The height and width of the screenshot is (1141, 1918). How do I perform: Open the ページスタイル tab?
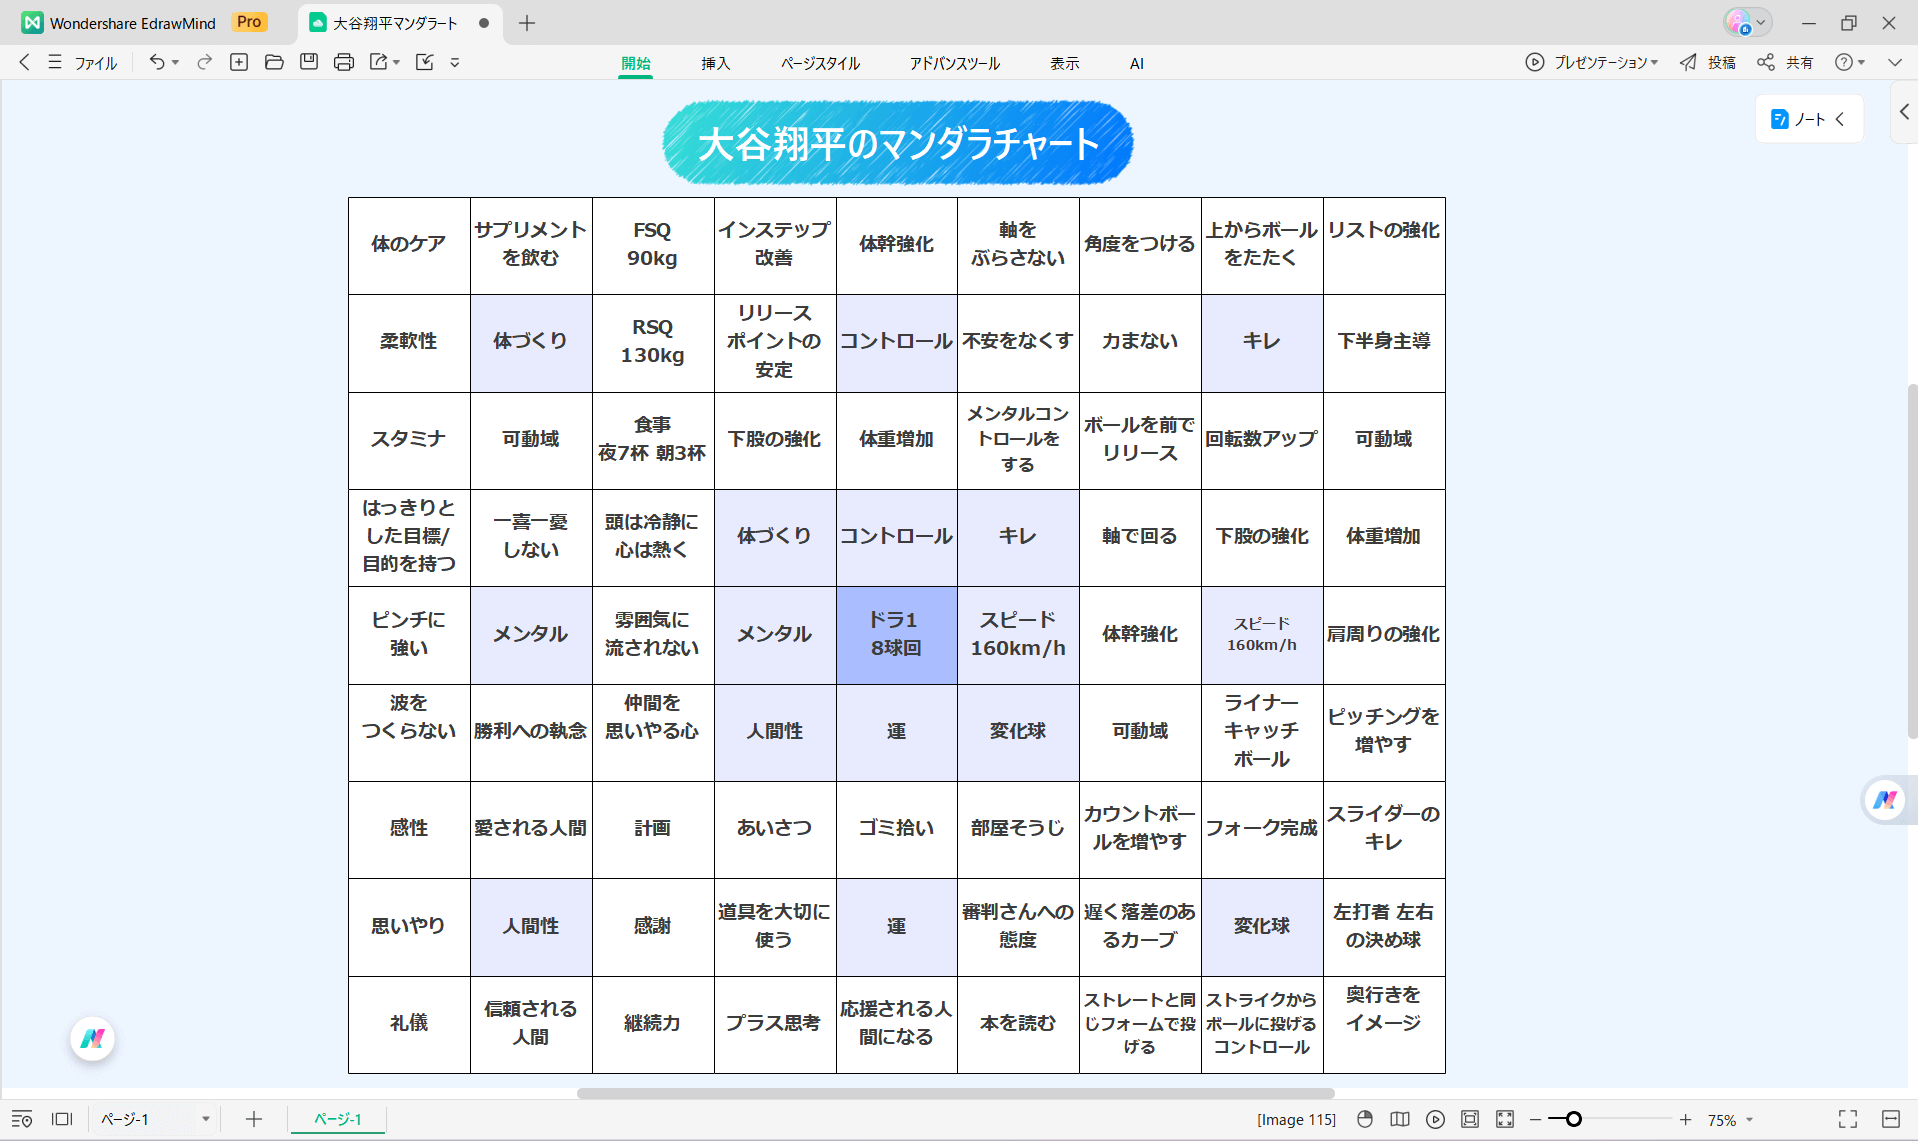pyautogui.click(x=820, y=63)
